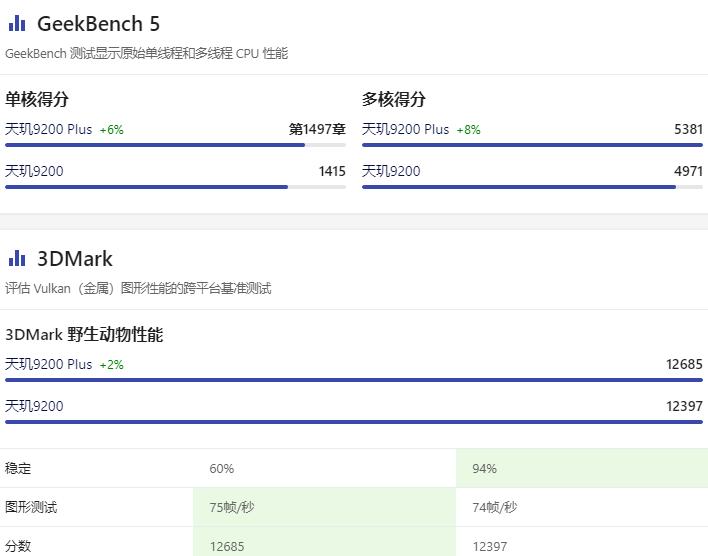This screenshot has height=556, width=708.
Task: Click the 1415 single-core score value
Action: (332, 171)
